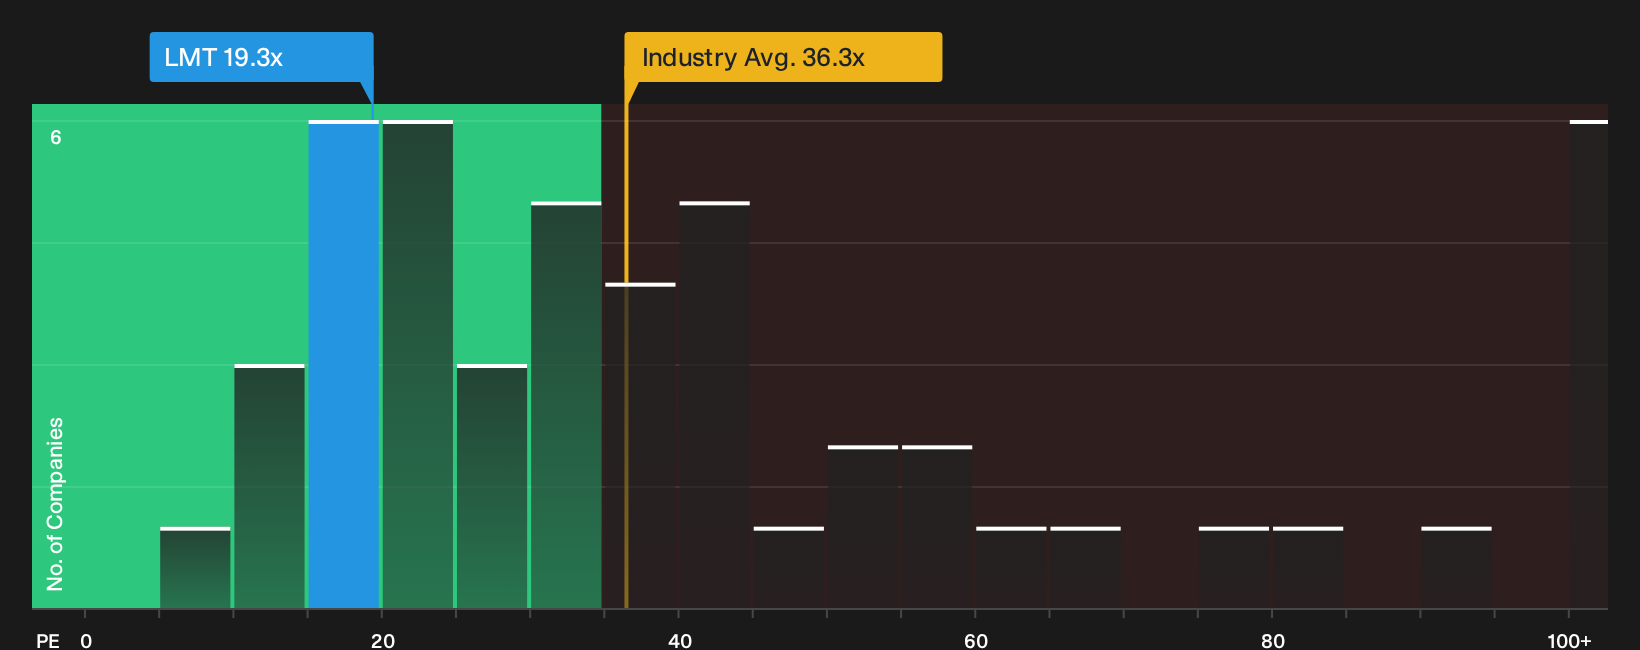Click the bar for PE 75-80
The image size is (1640, 650).
click(1234, 567)
